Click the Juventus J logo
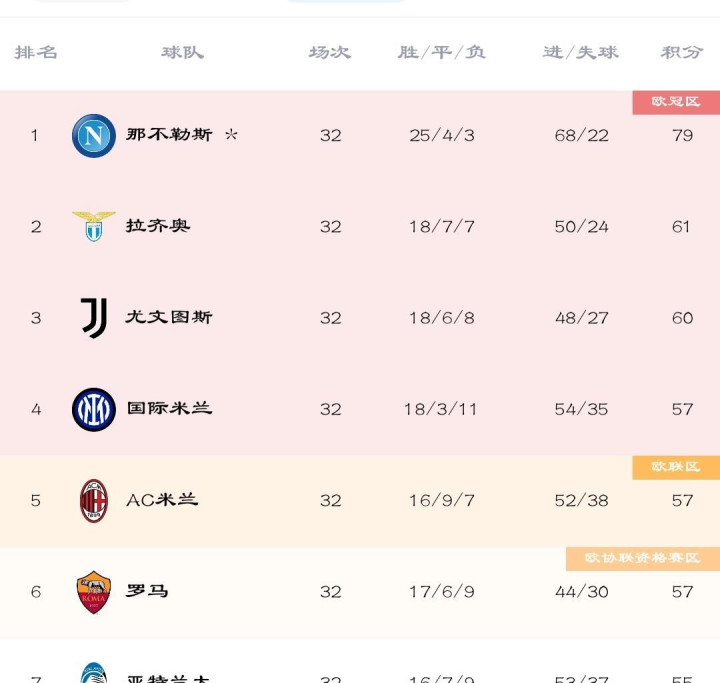 (94, 318)
